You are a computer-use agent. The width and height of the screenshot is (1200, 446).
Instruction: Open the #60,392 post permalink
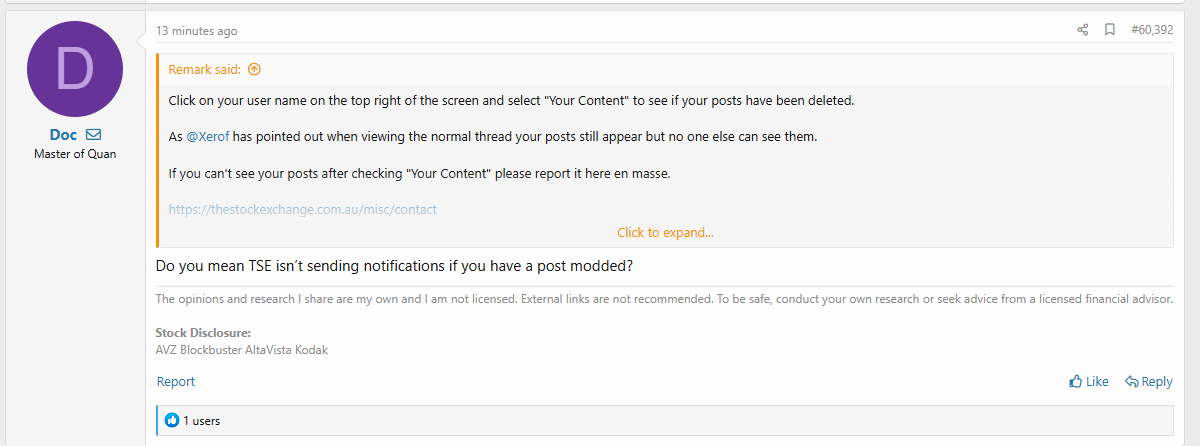1152,30
